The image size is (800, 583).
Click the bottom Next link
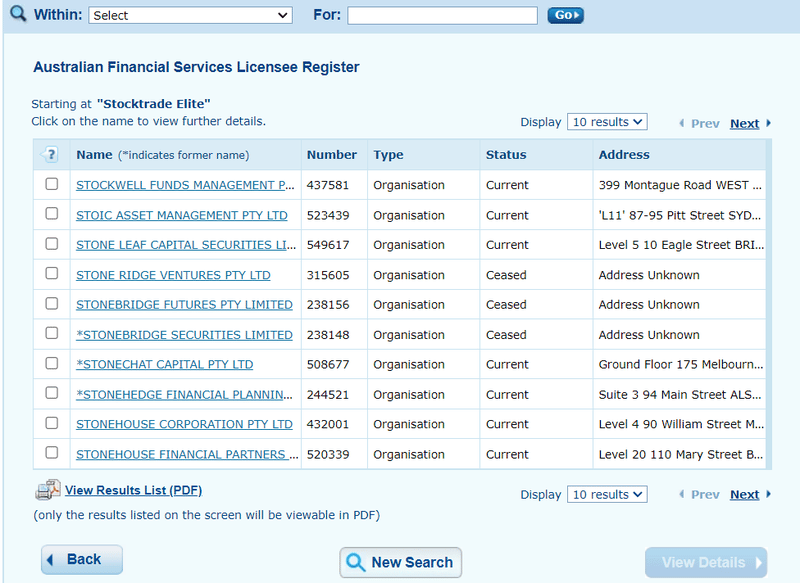(x=744, y=494)
